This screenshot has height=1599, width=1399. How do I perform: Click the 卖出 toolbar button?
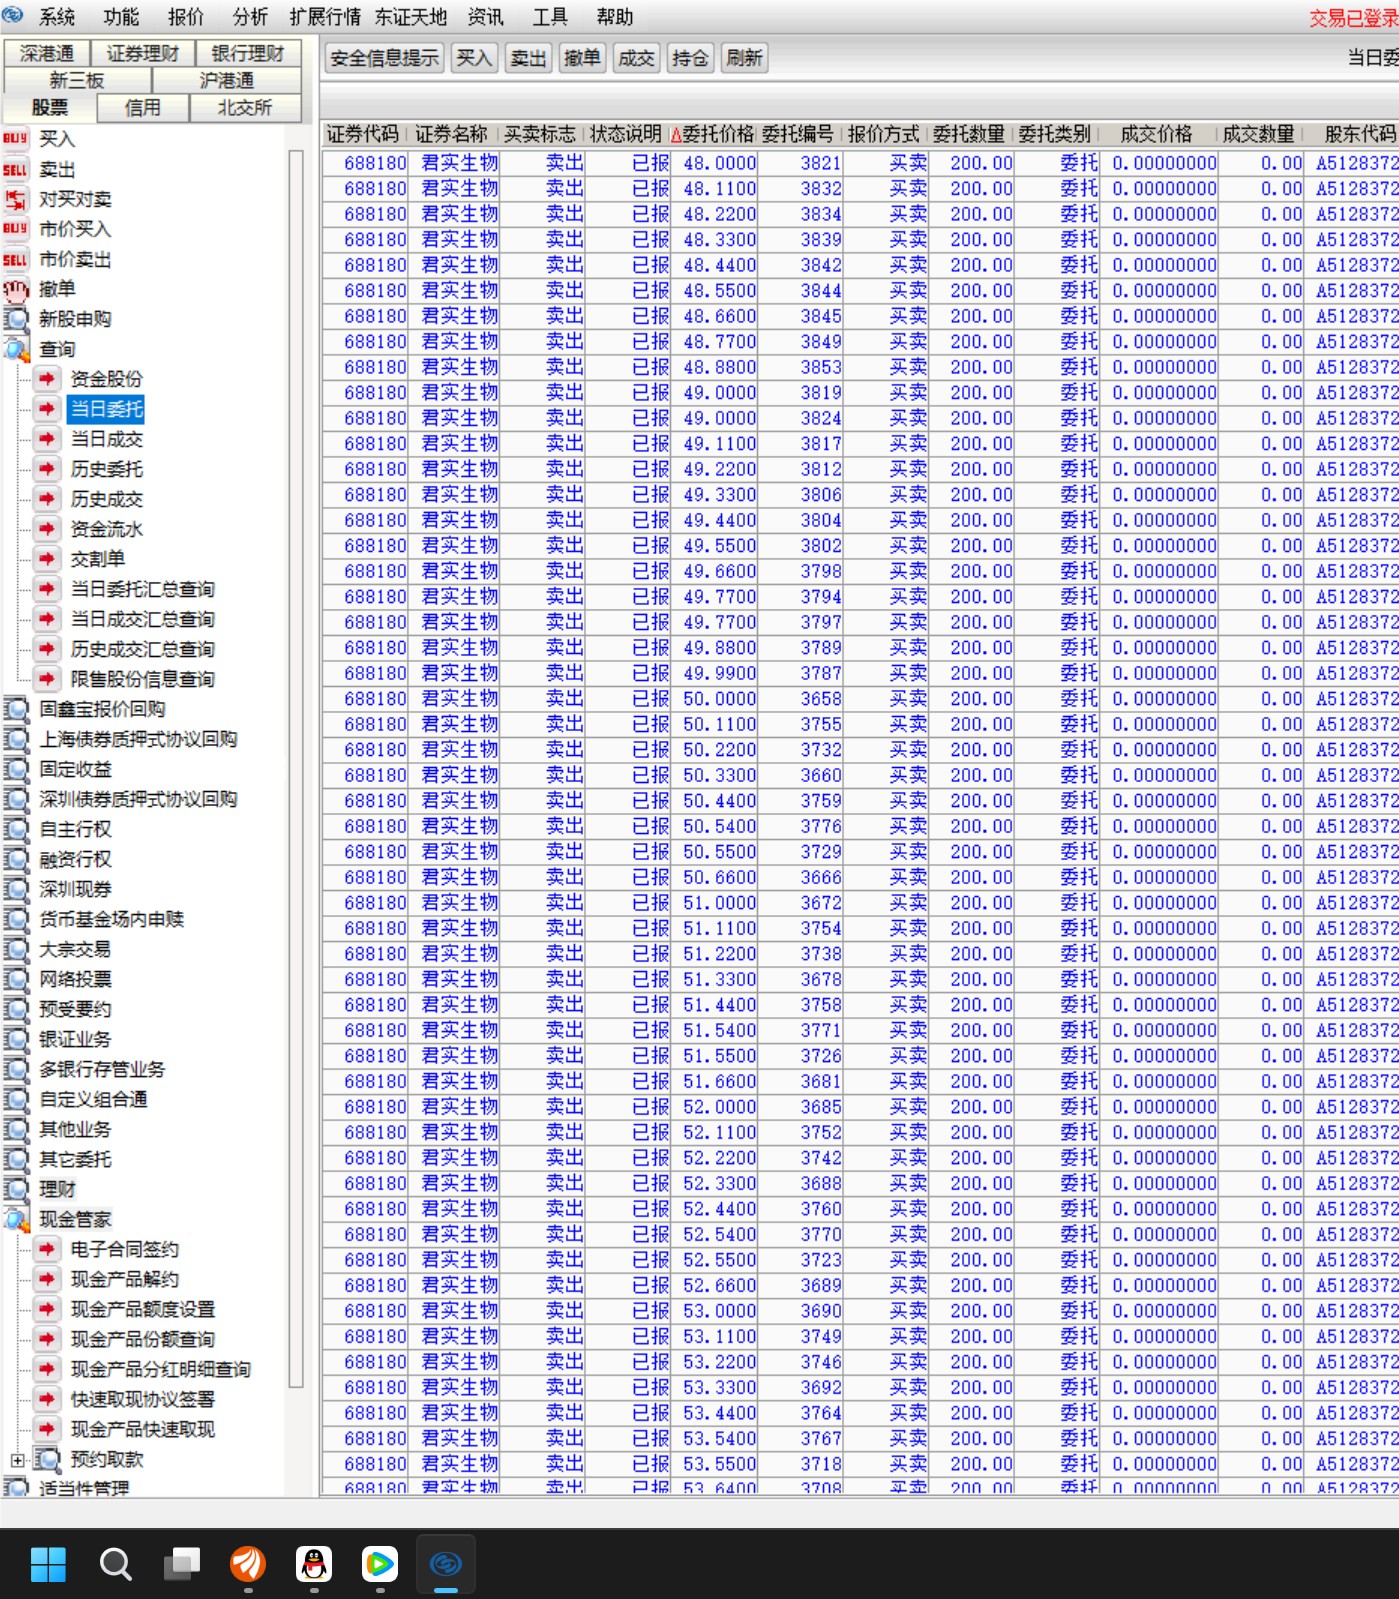click(528, 58)
